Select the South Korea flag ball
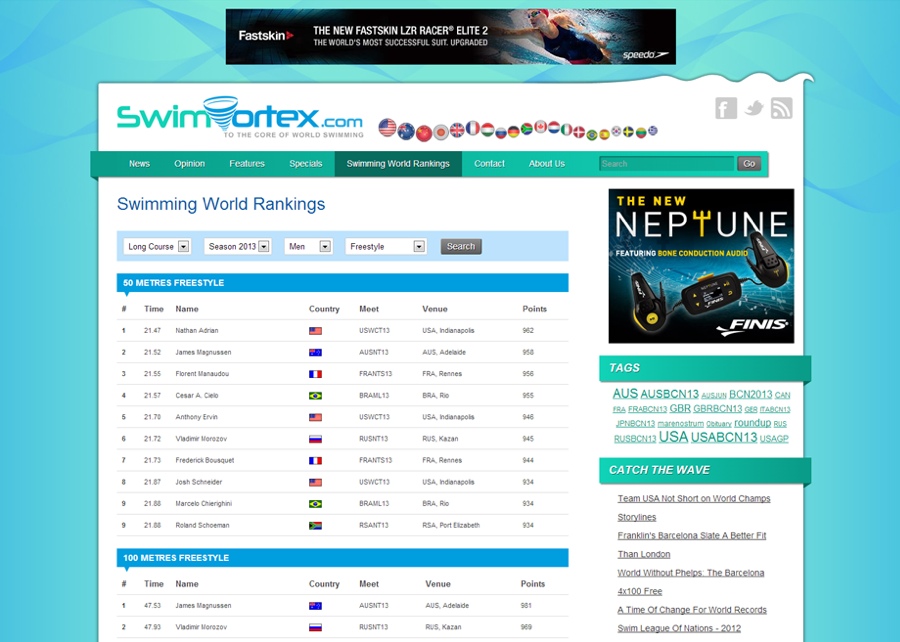900x642 pixels. point(616,131)
